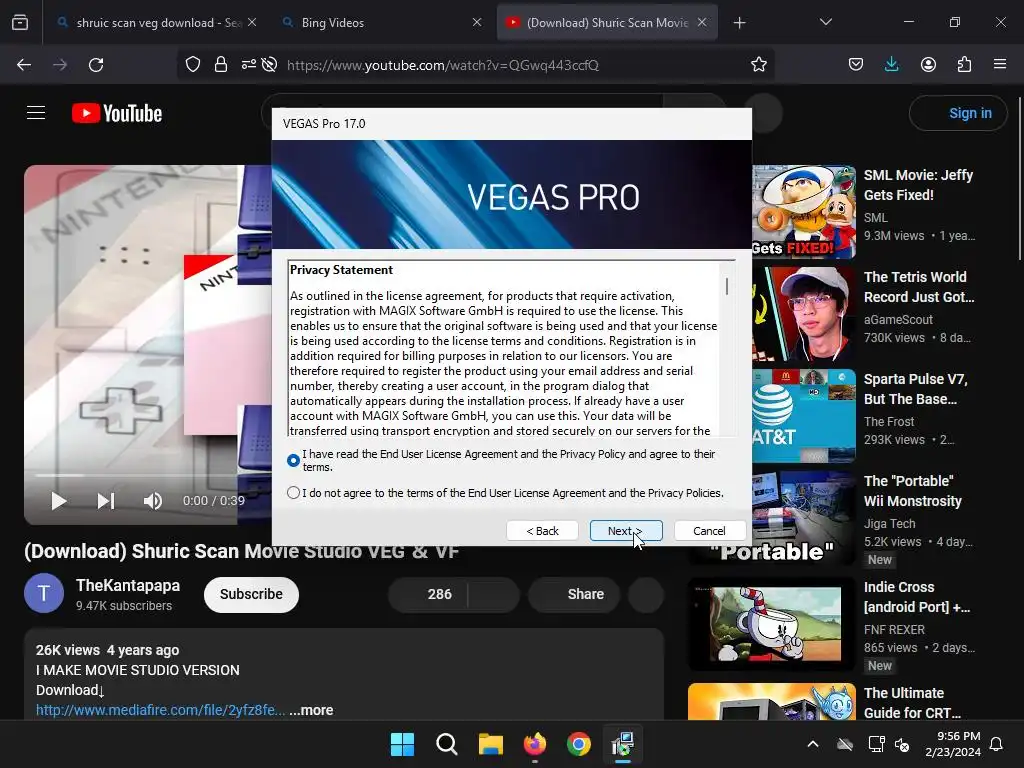
Task: Open notifications bell in system tray
Action: coord(997,744)
